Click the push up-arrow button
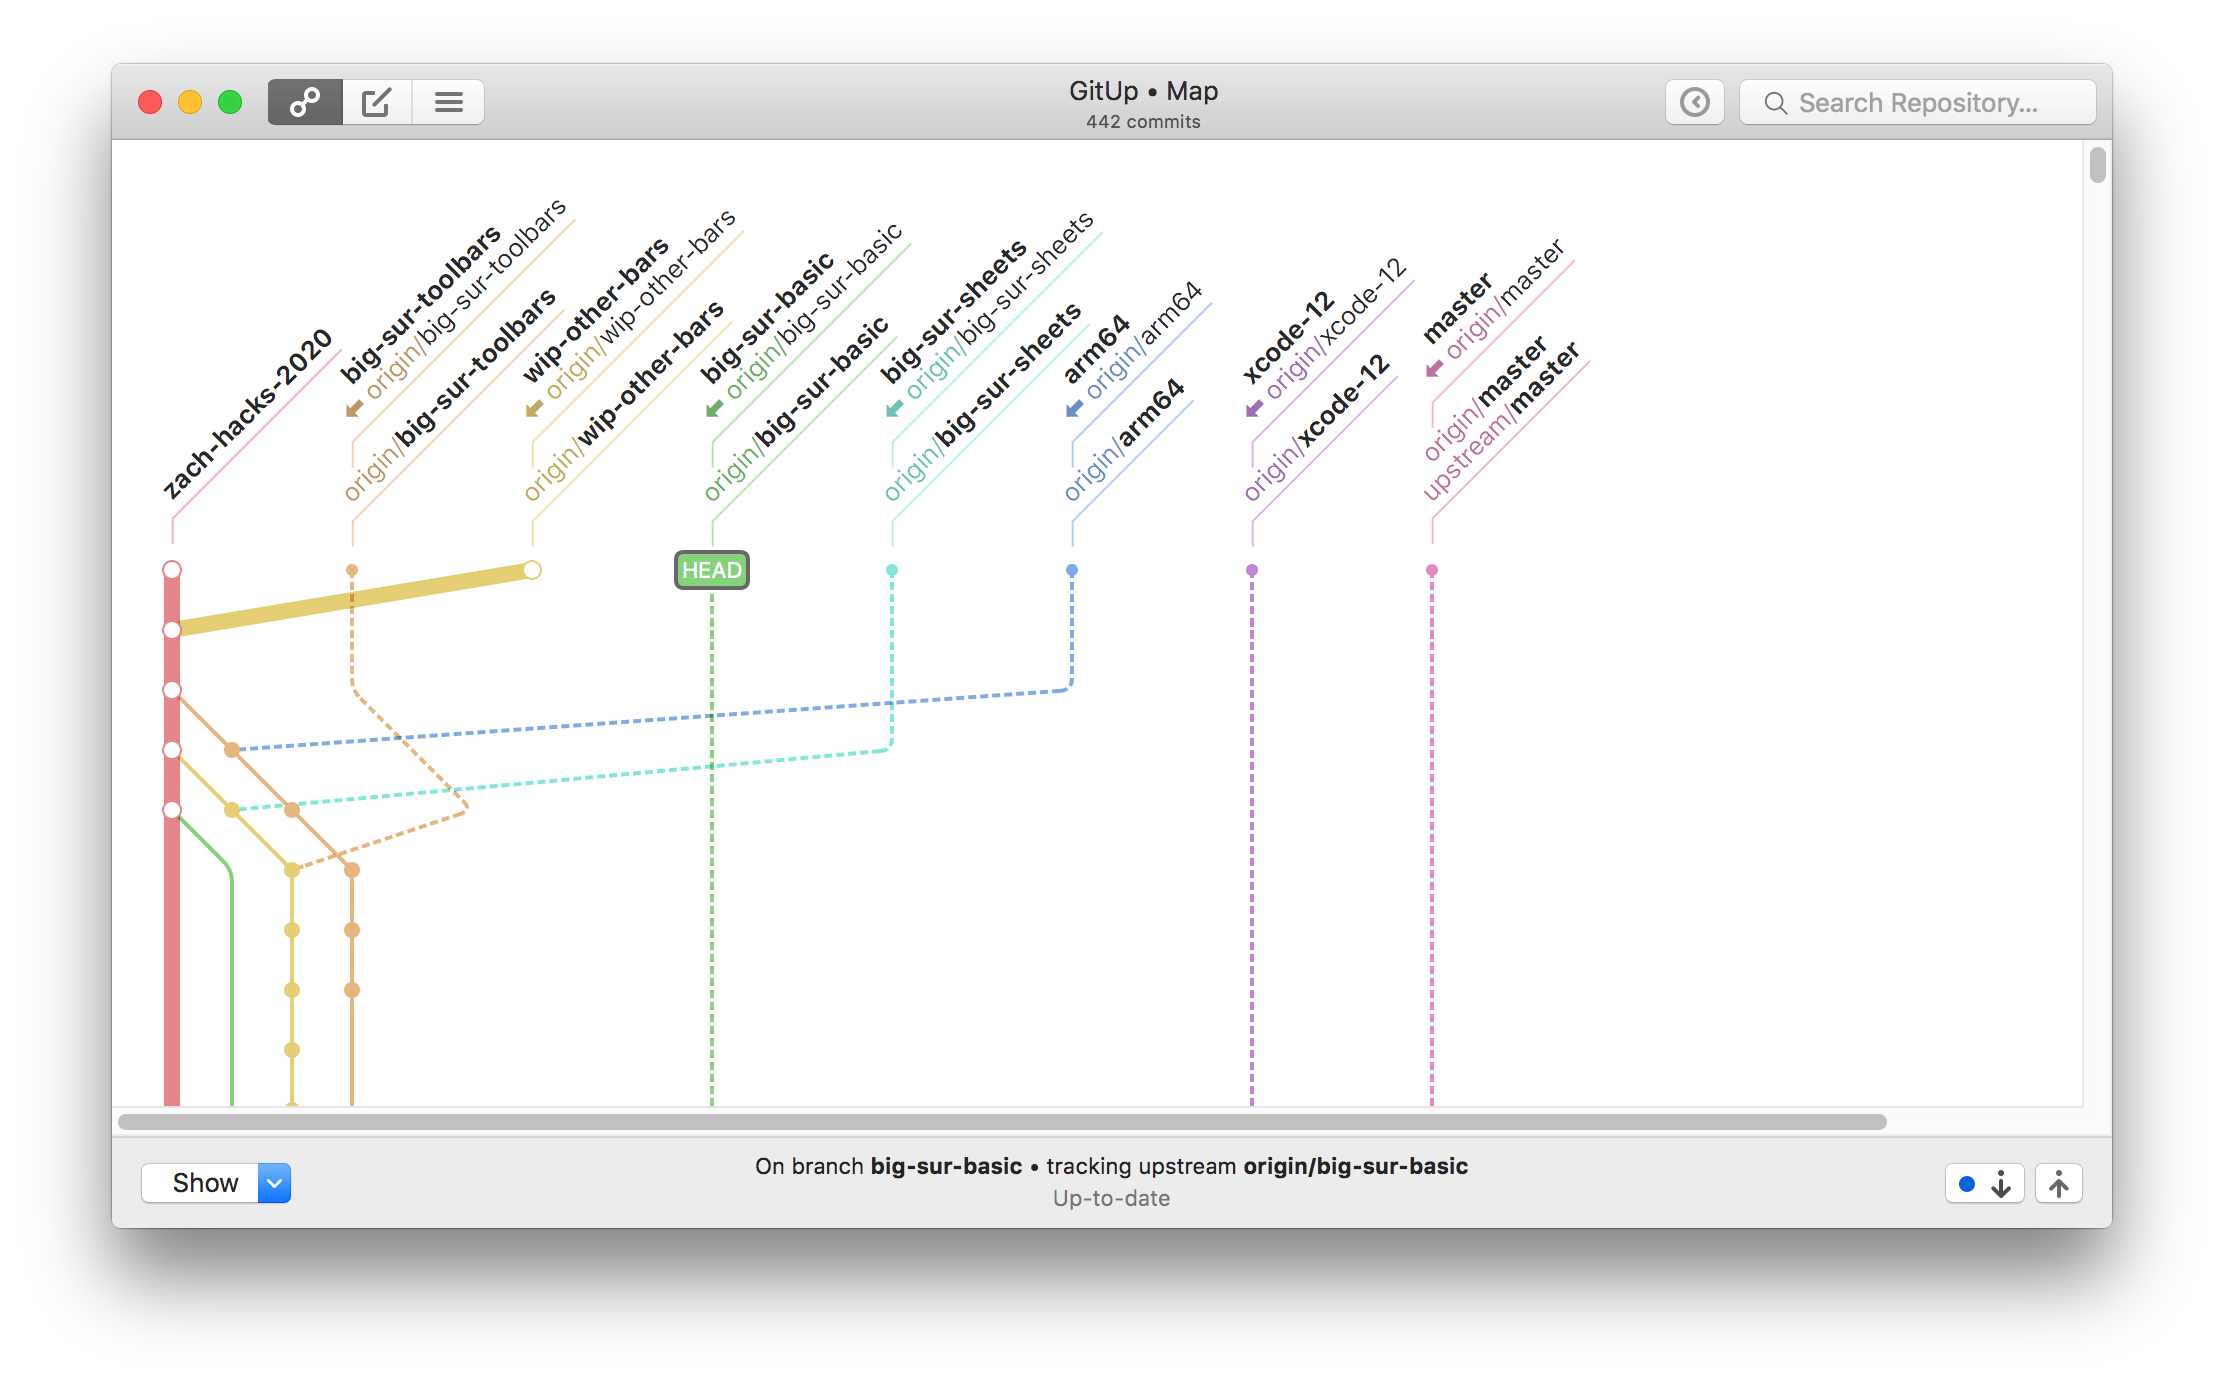The width and height of the screenshot is (2224, 1388). coord(2058,1184)
